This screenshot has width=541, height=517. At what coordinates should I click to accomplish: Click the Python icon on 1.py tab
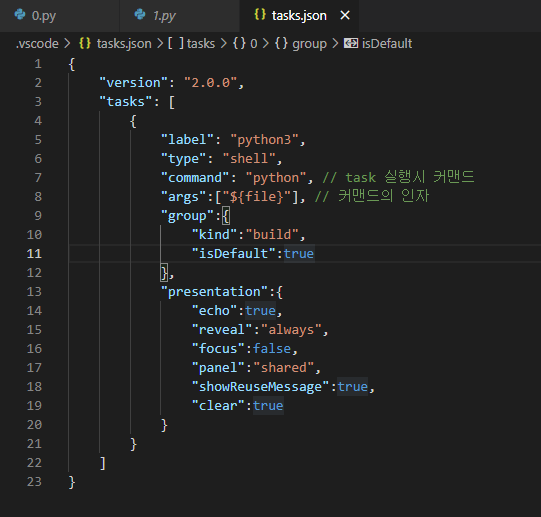coord(140,15)
